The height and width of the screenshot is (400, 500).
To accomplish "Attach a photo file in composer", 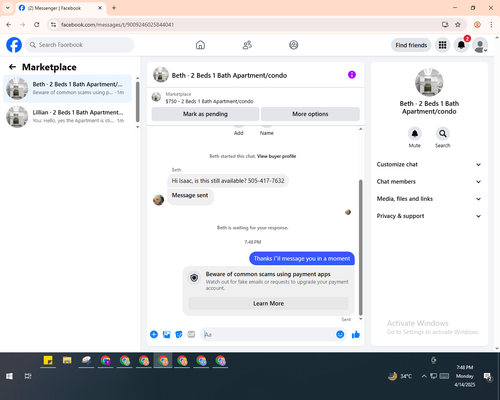I will (166, 334).
